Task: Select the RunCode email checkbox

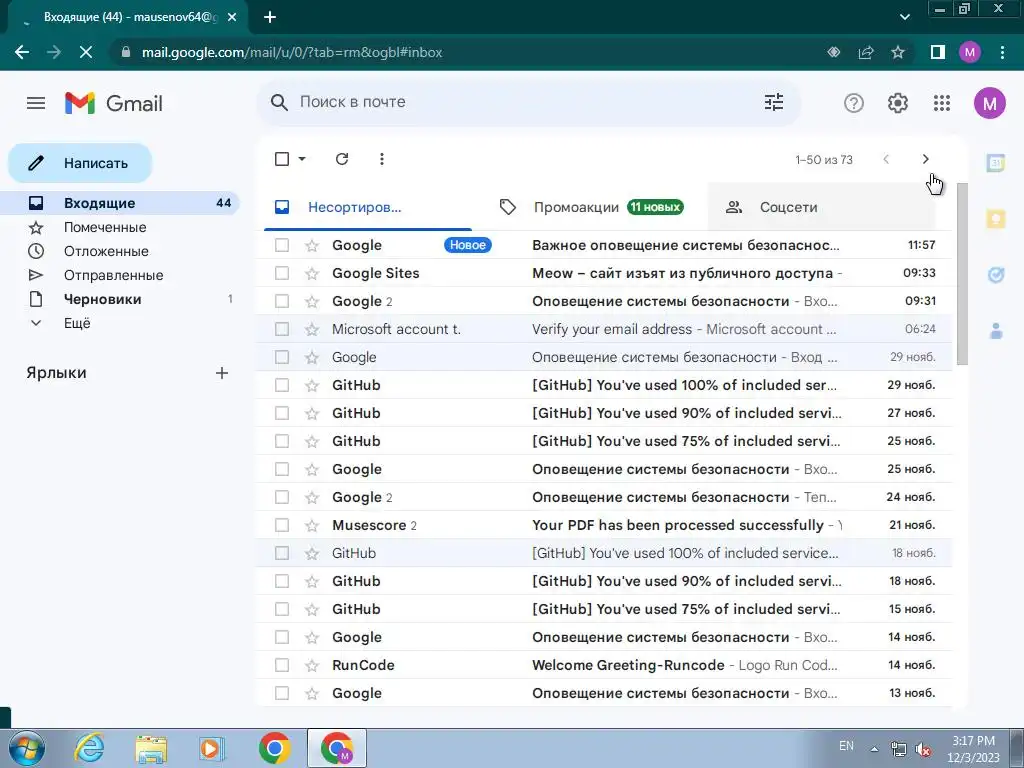Action: 282,665
